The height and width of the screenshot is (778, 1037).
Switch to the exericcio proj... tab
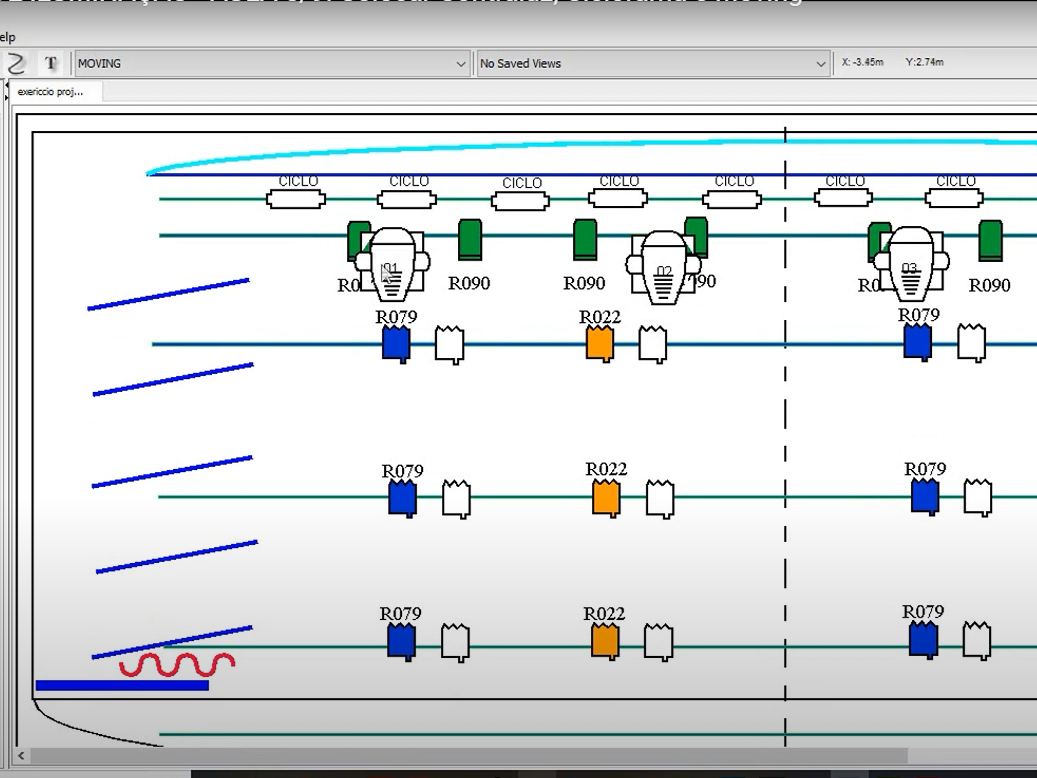coord(50,92)
